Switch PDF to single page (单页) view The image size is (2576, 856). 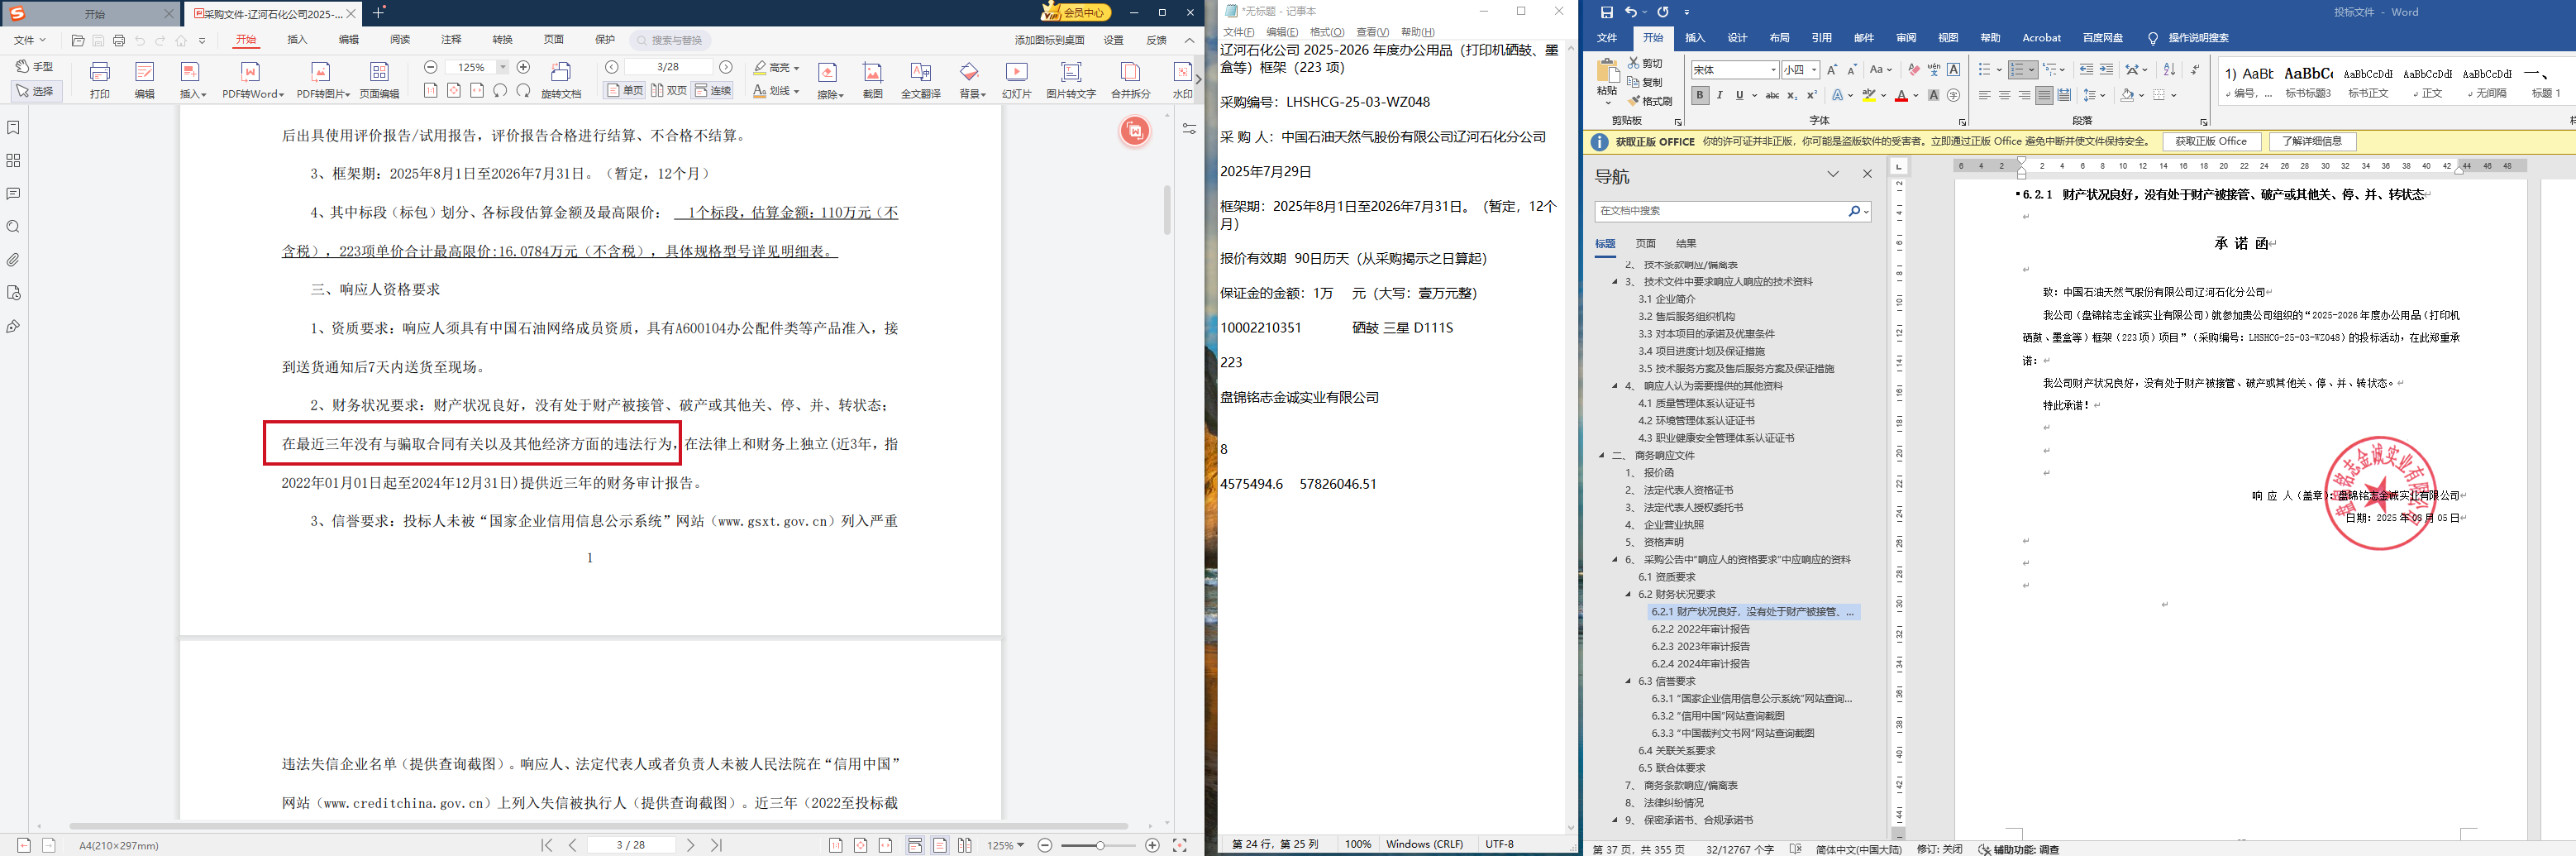[x=625, y=91]
